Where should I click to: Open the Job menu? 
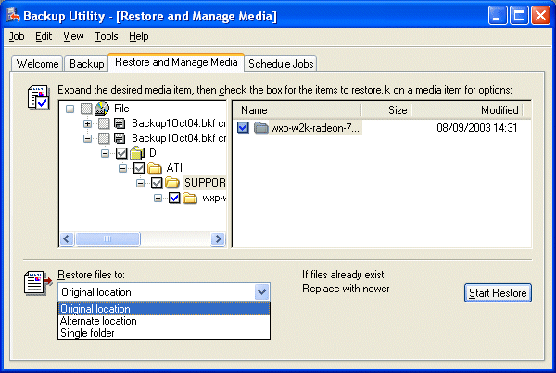[16, 37]
